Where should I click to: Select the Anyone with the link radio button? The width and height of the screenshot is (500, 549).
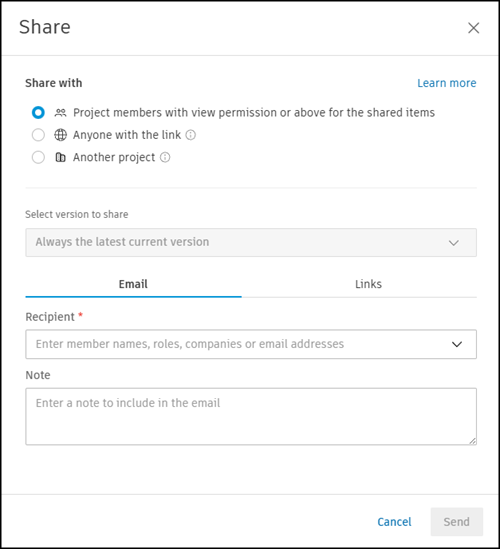pyautogui.click(x=38, y=135)
